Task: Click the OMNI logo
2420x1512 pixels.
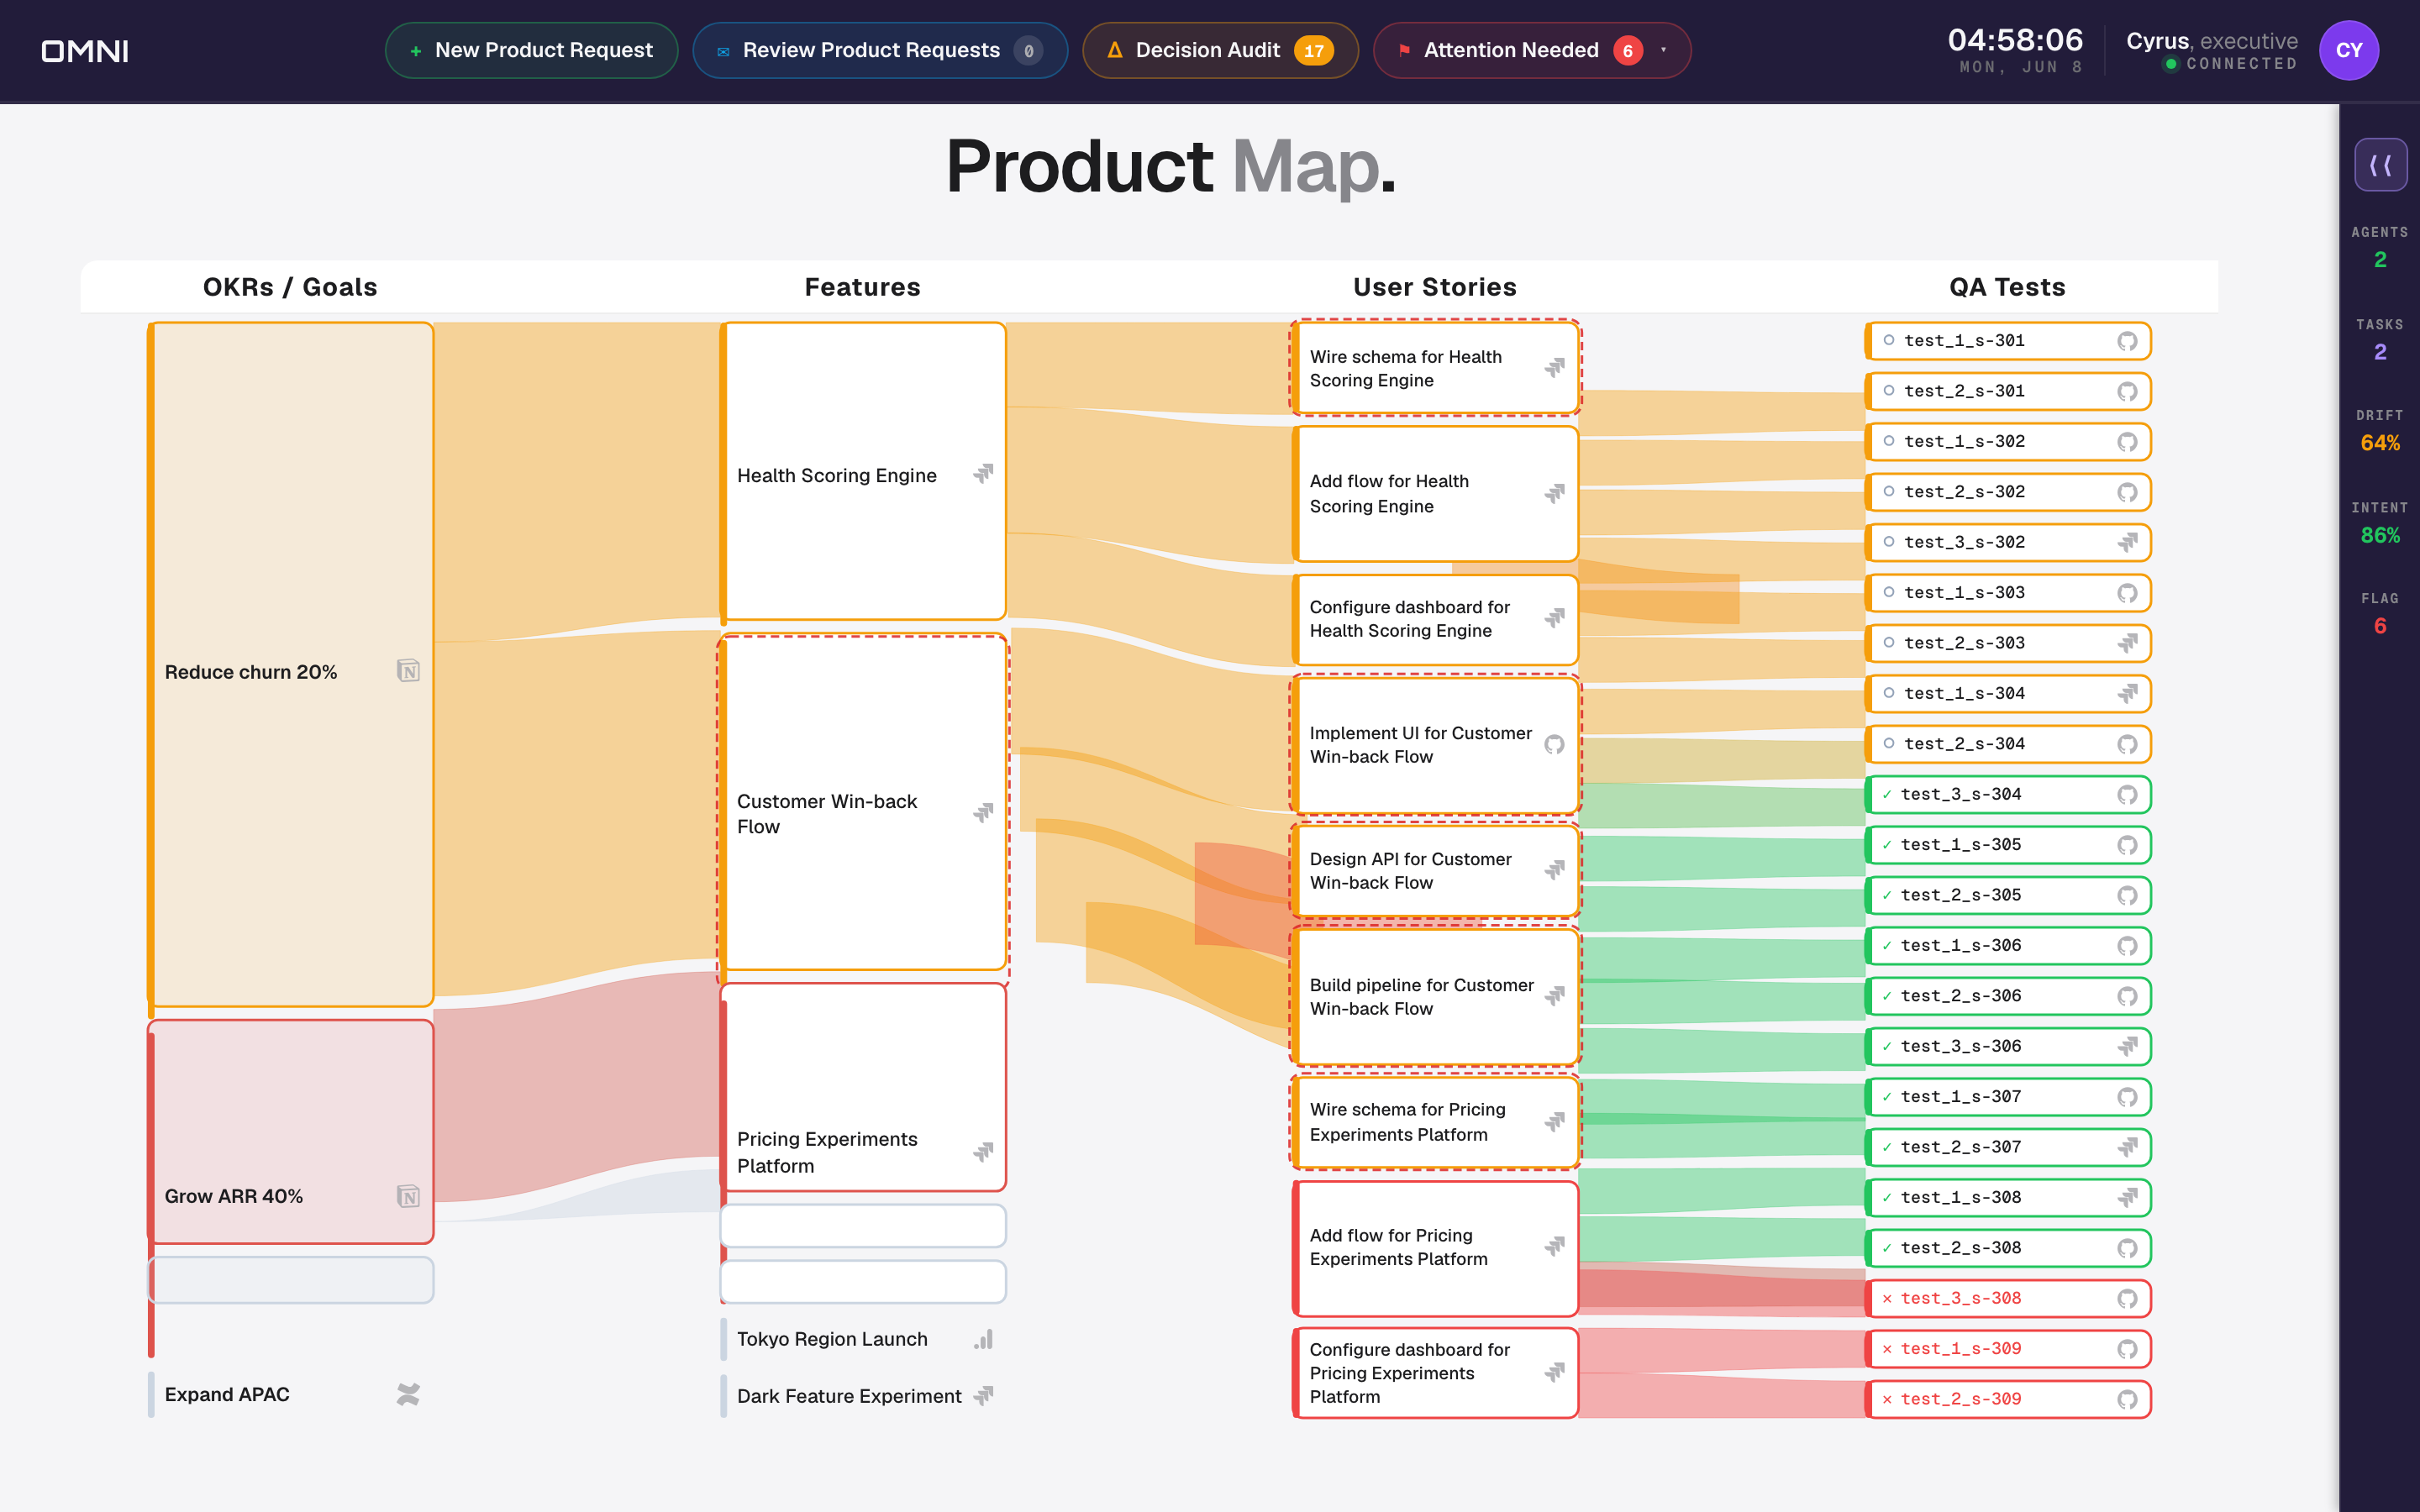Action: click(x=85, y=50)
